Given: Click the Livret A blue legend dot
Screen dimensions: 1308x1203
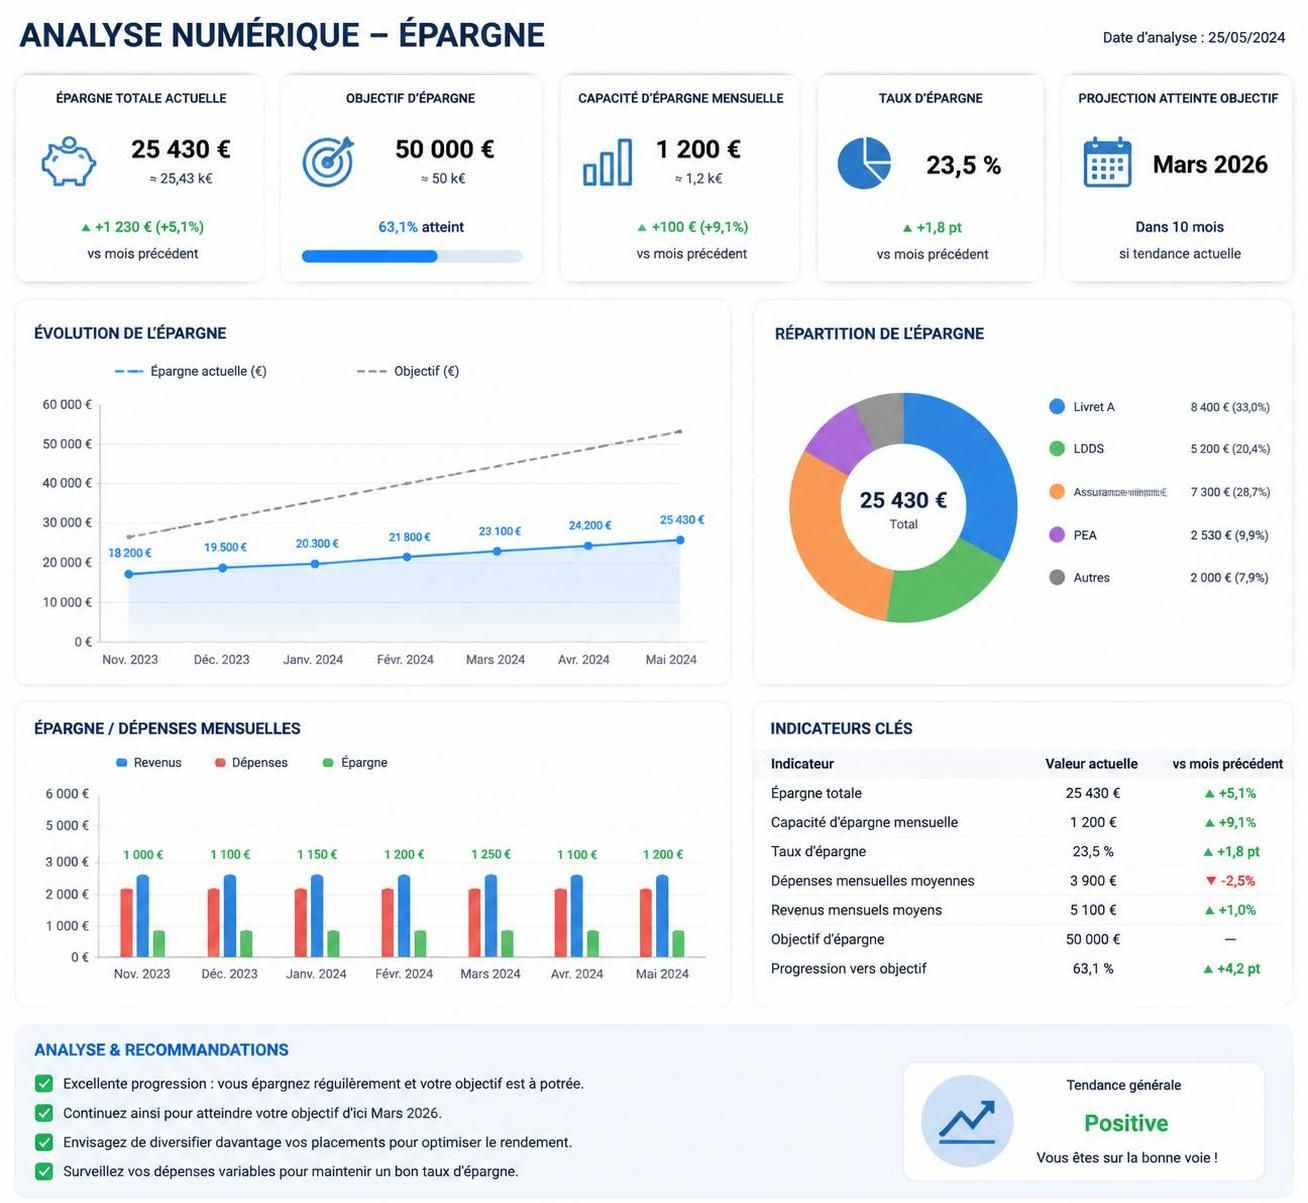Looking at the screenshot, I should coord(1057,407).
